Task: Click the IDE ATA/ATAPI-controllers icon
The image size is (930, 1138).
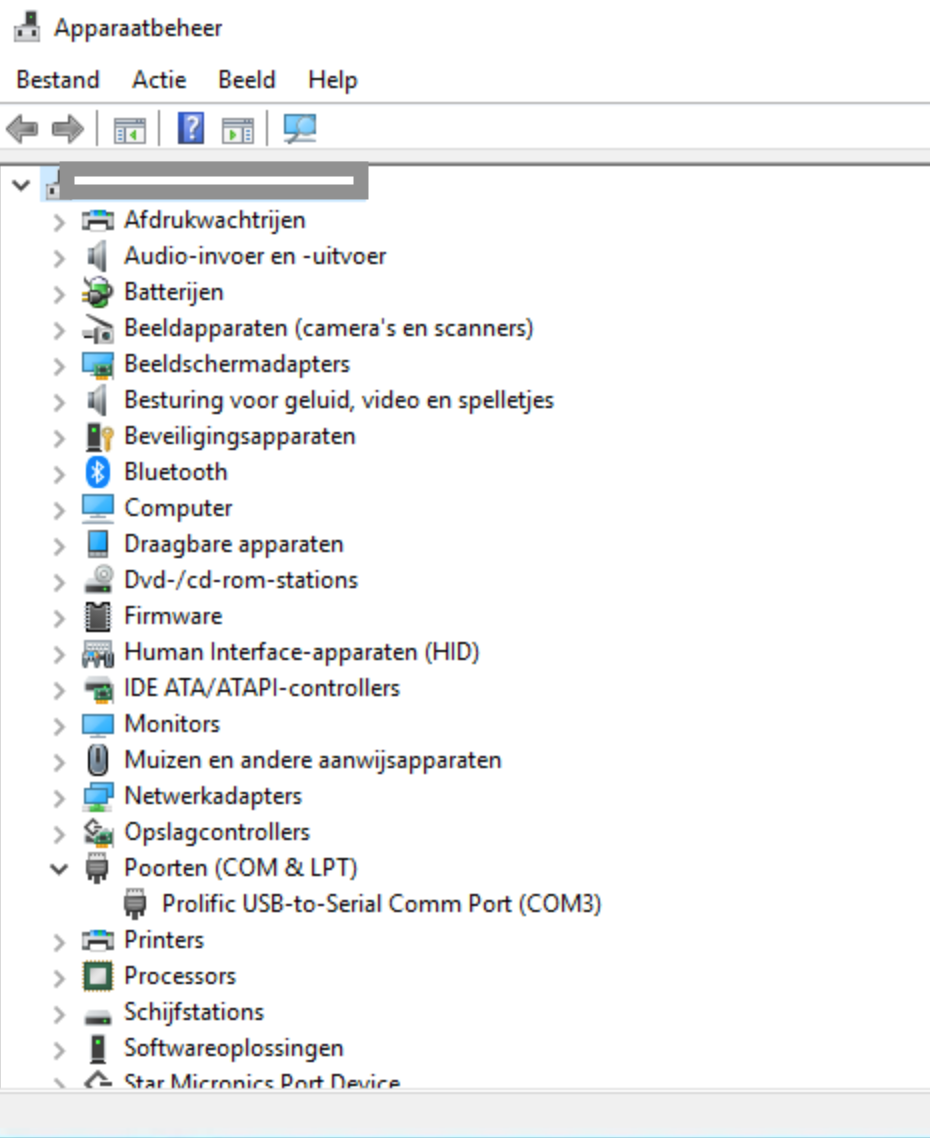Action: pos(97,689)
